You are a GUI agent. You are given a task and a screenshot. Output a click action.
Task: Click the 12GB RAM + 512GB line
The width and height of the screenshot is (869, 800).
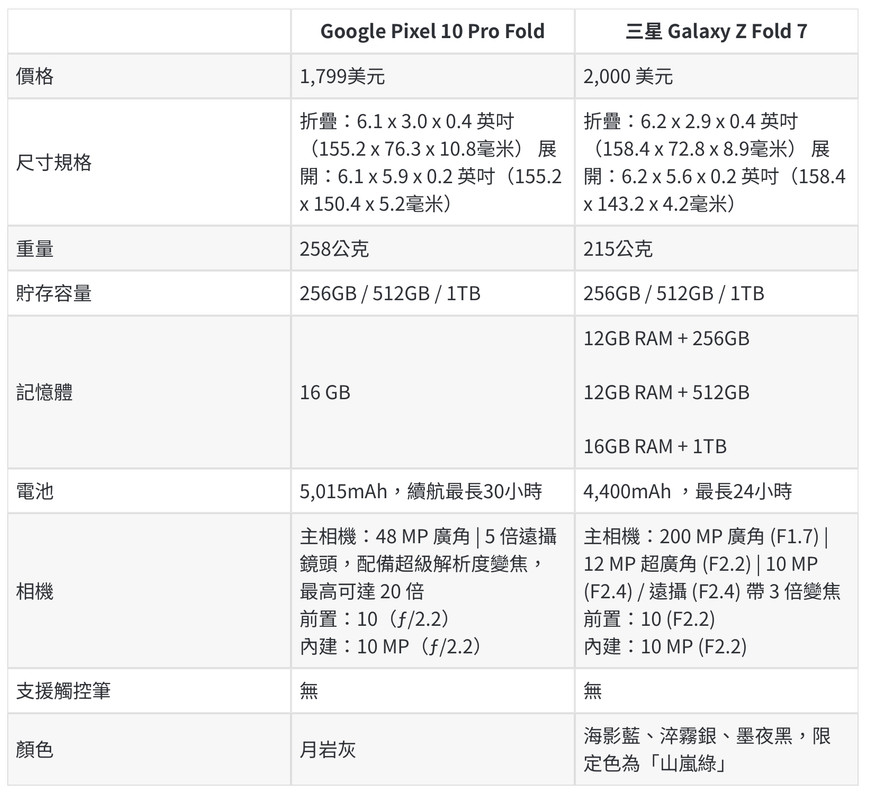(x=666, y=393)
